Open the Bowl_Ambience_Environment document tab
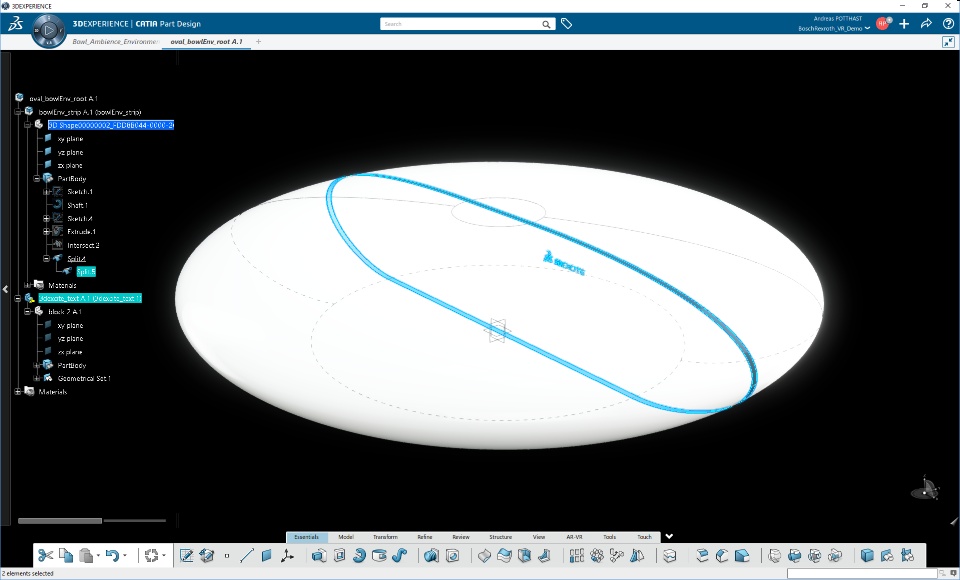 coord(116,42)
